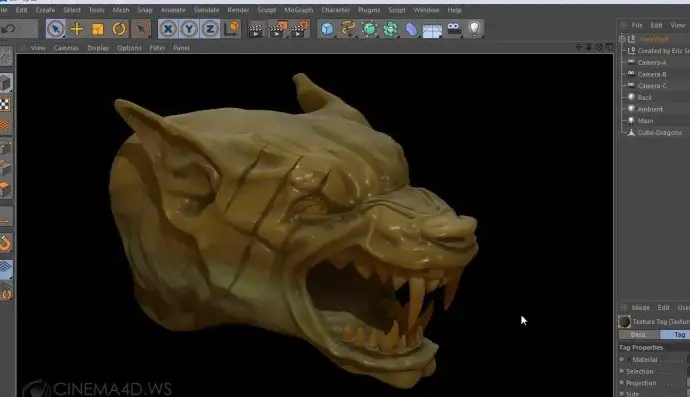Open the MoGraph menu

point(299,10)
